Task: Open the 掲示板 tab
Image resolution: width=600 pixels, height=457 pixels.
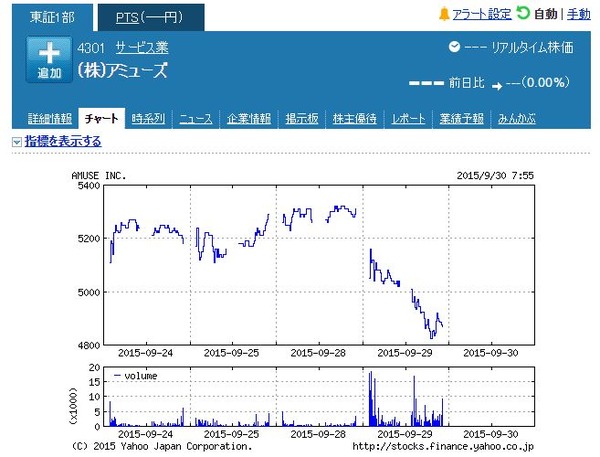Action: (302, 119)
